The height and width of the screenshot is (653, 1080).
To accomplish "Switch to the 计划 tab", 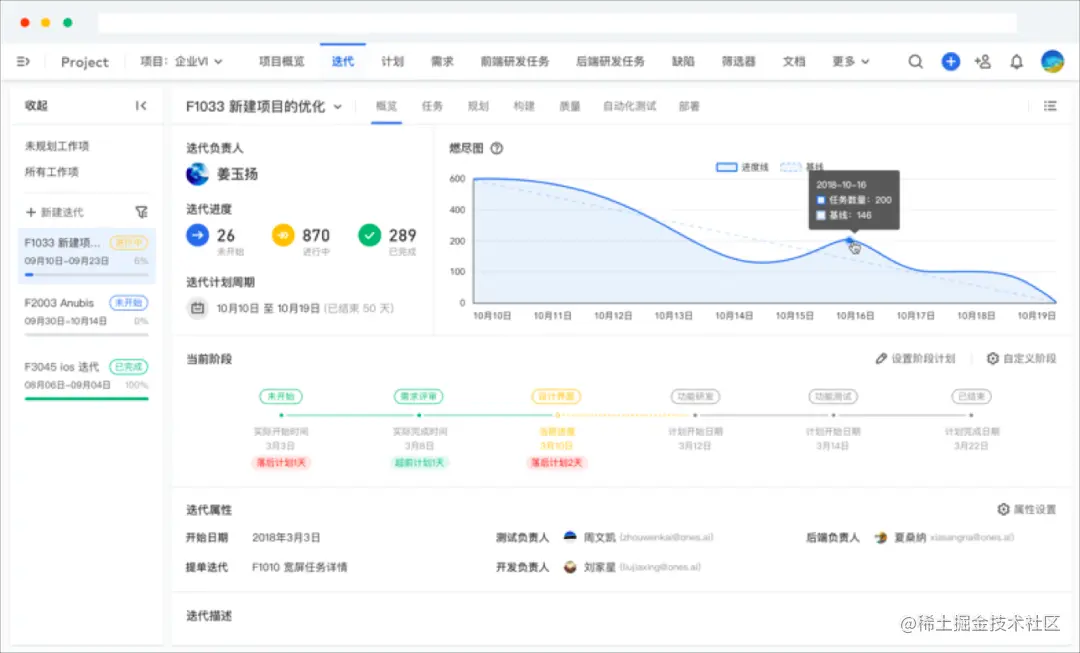I will pyautogui.click(x=393, y=61).
